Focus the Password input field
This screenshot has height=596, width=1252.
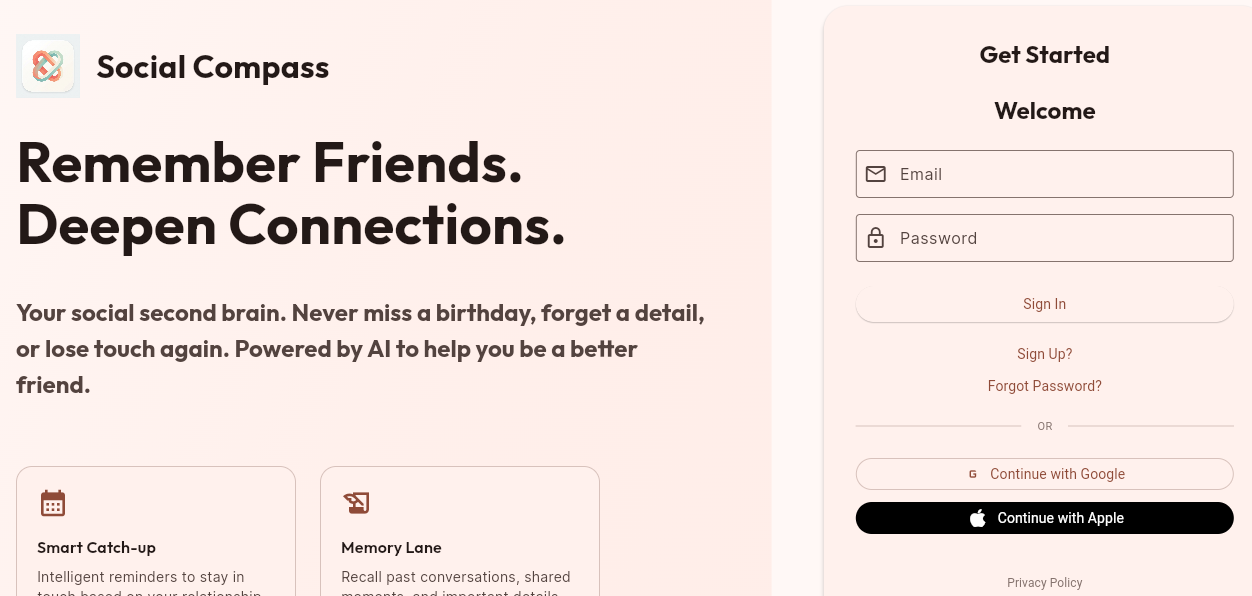coord(1060,238)
